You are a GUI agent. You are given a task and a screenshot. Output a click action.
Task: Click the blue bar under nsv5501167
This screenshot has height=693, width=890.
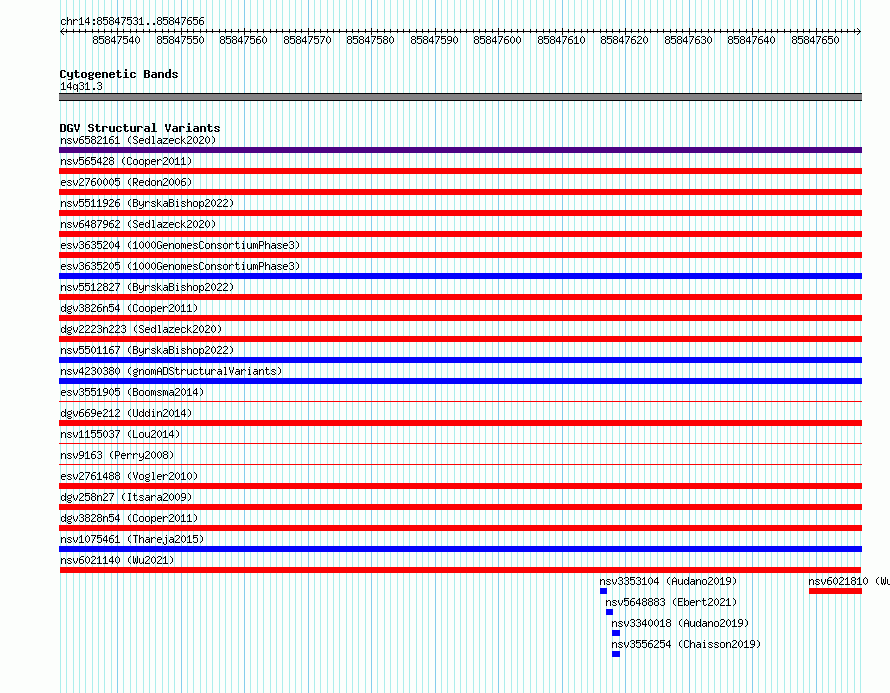pyautogui.click(x=460, y=360)
